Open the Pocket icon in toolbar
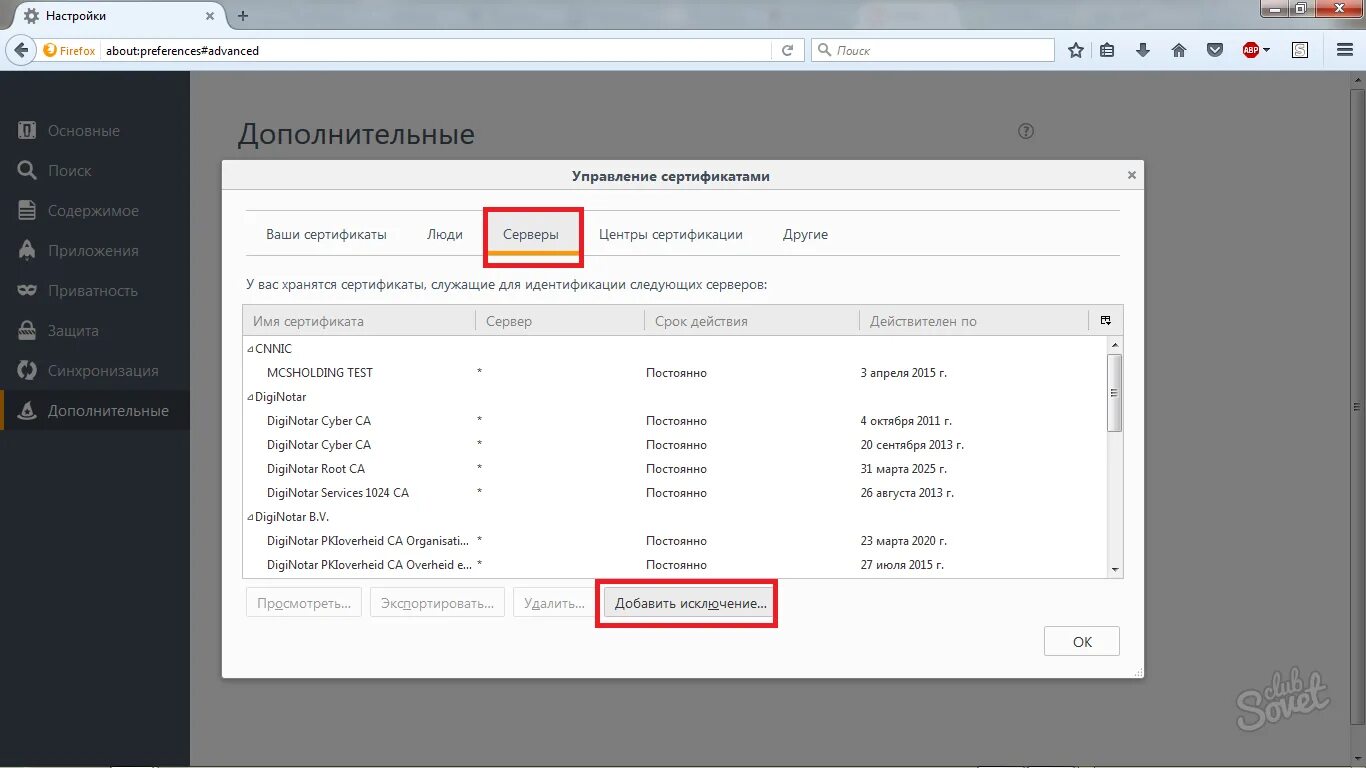1366x768 pixels. [x=1215, y=50]
